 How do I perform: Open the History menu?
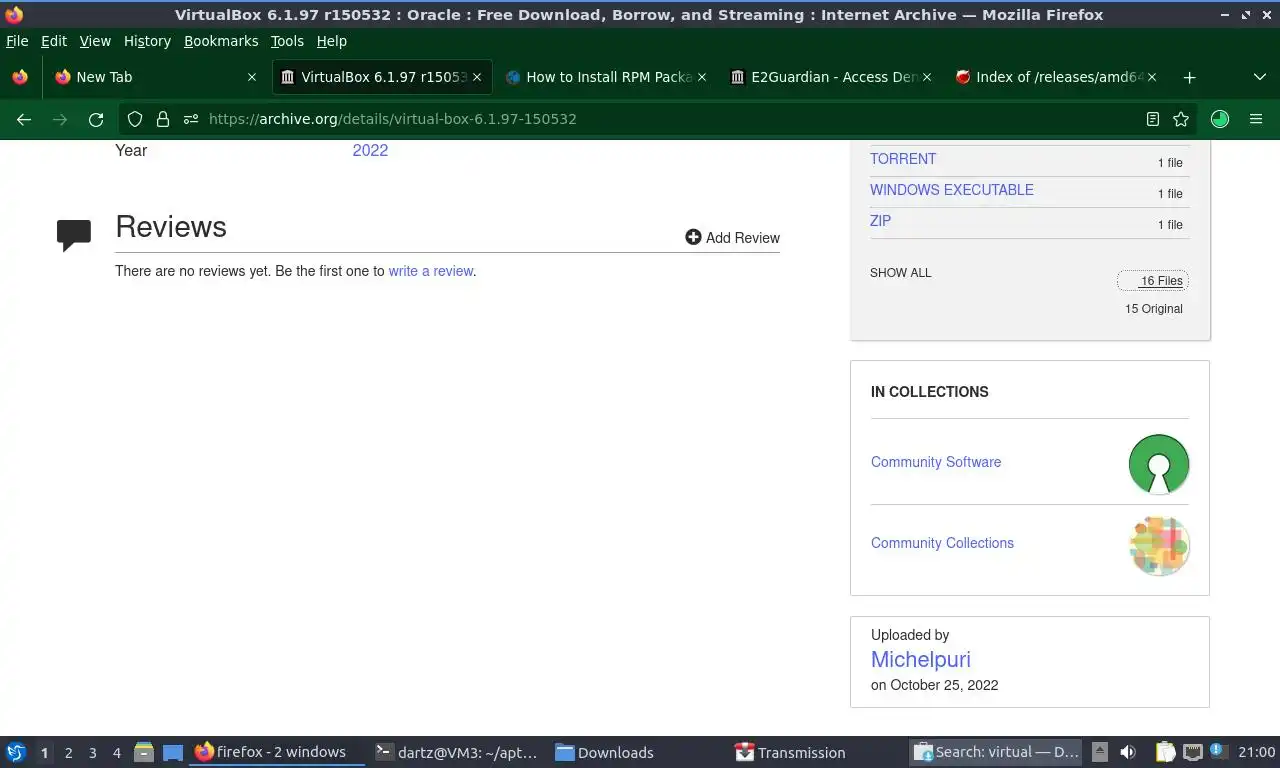147,41
